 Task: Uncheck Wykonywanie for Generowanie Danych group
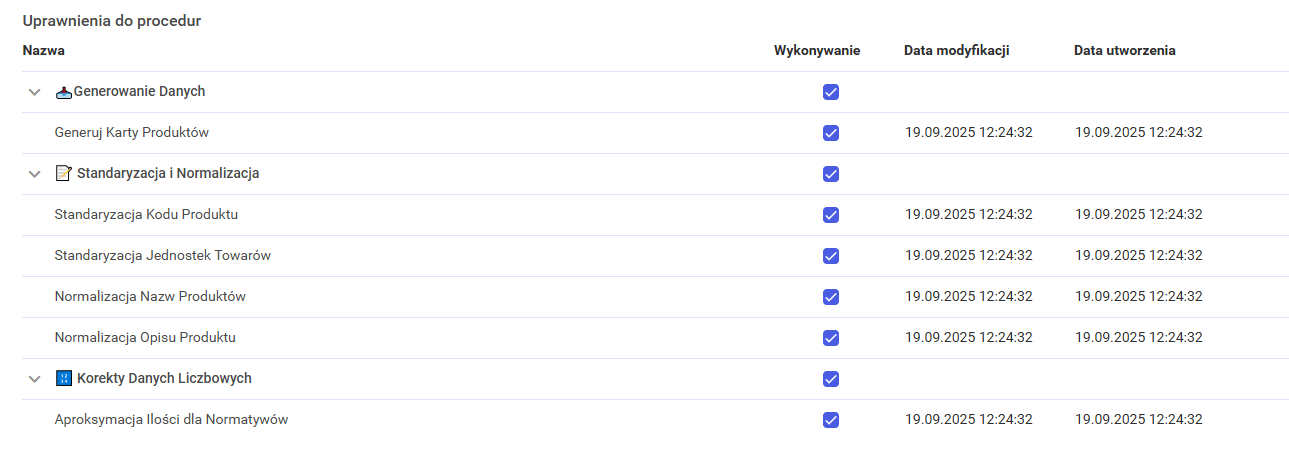[x=830, y=92]
